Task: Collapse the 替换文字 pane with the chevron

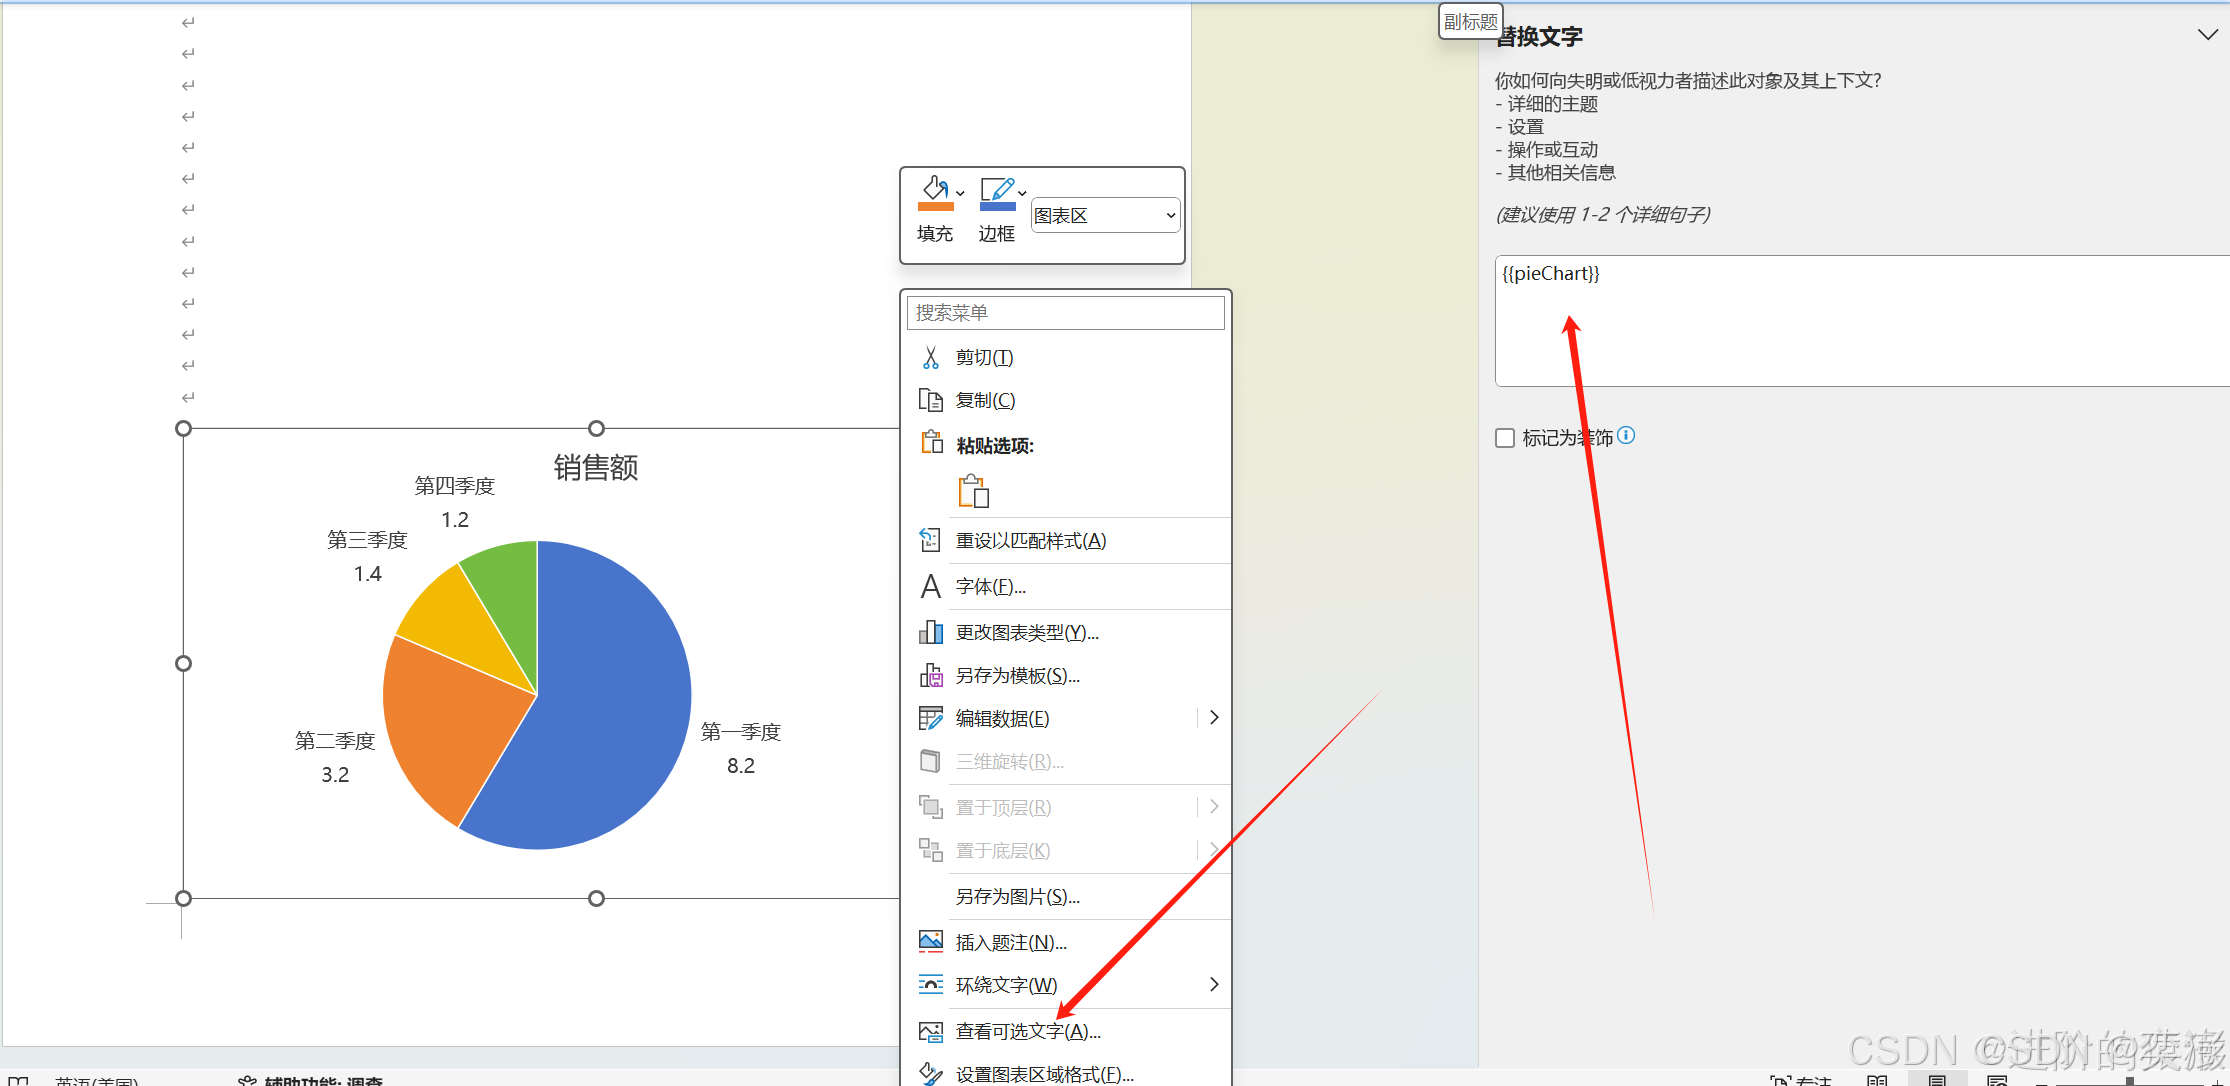Action: 2207,34
